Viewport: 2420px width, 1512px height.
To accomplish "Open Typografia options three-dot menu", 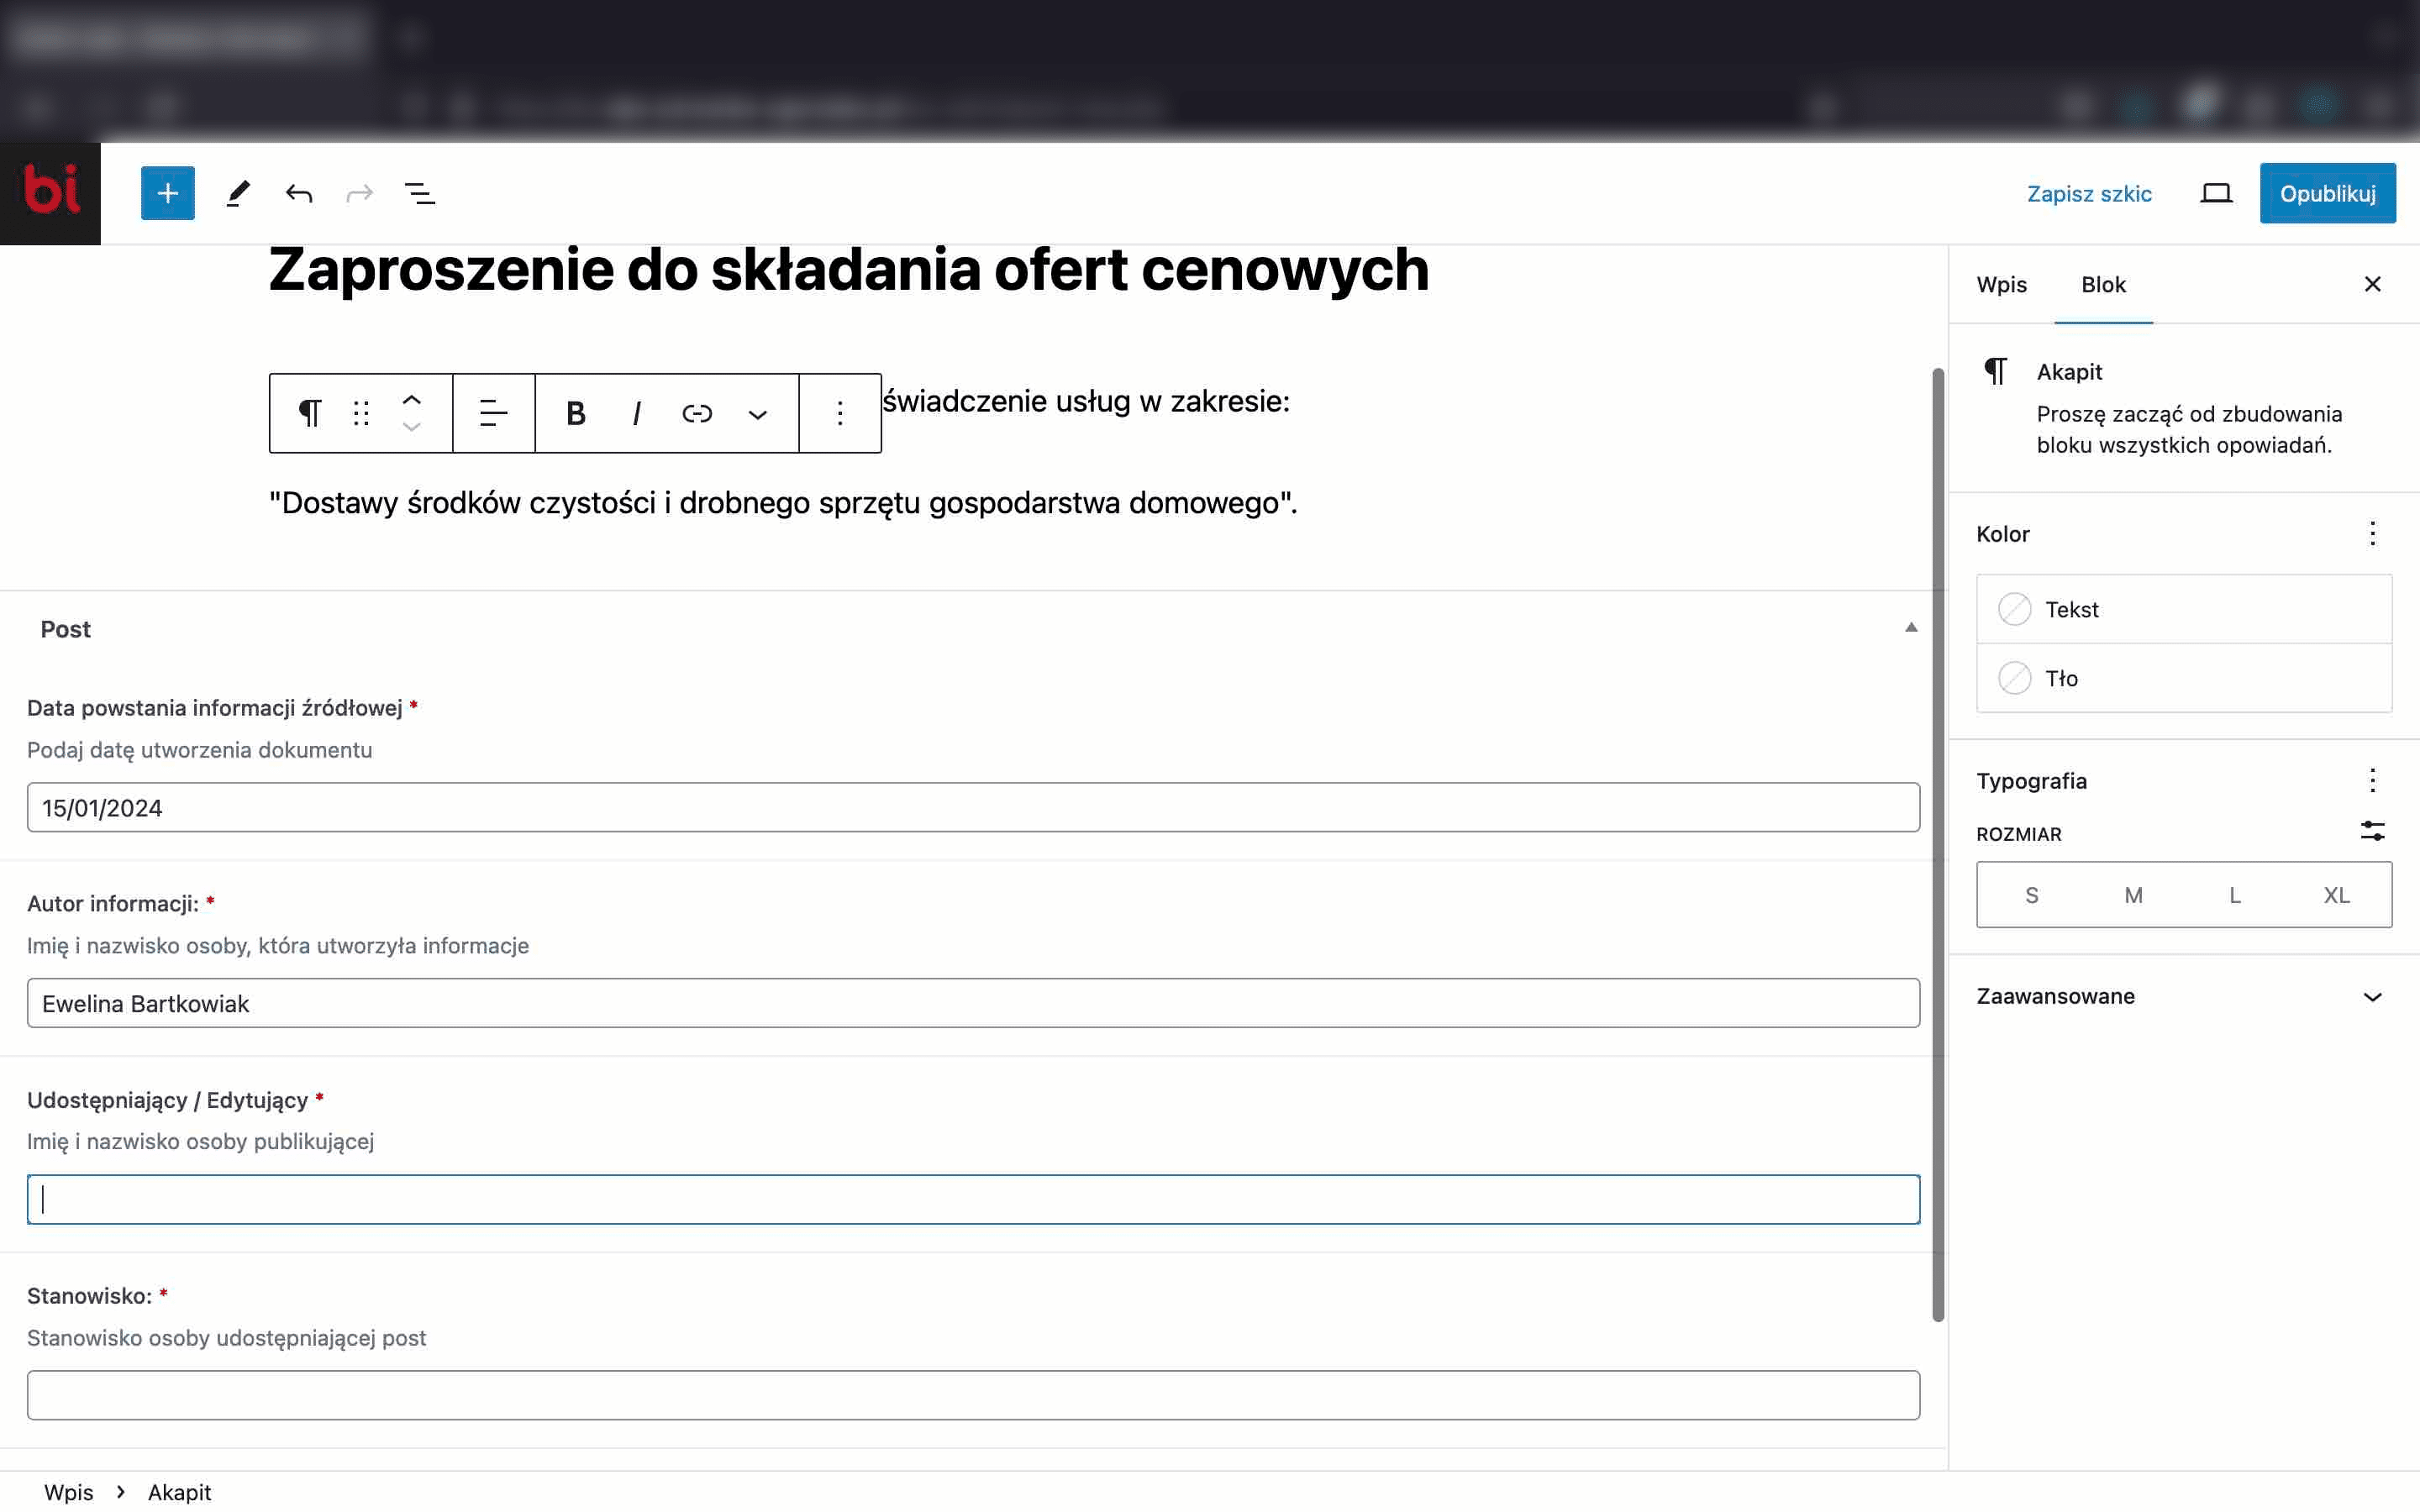I will (x=2372, y=780).
